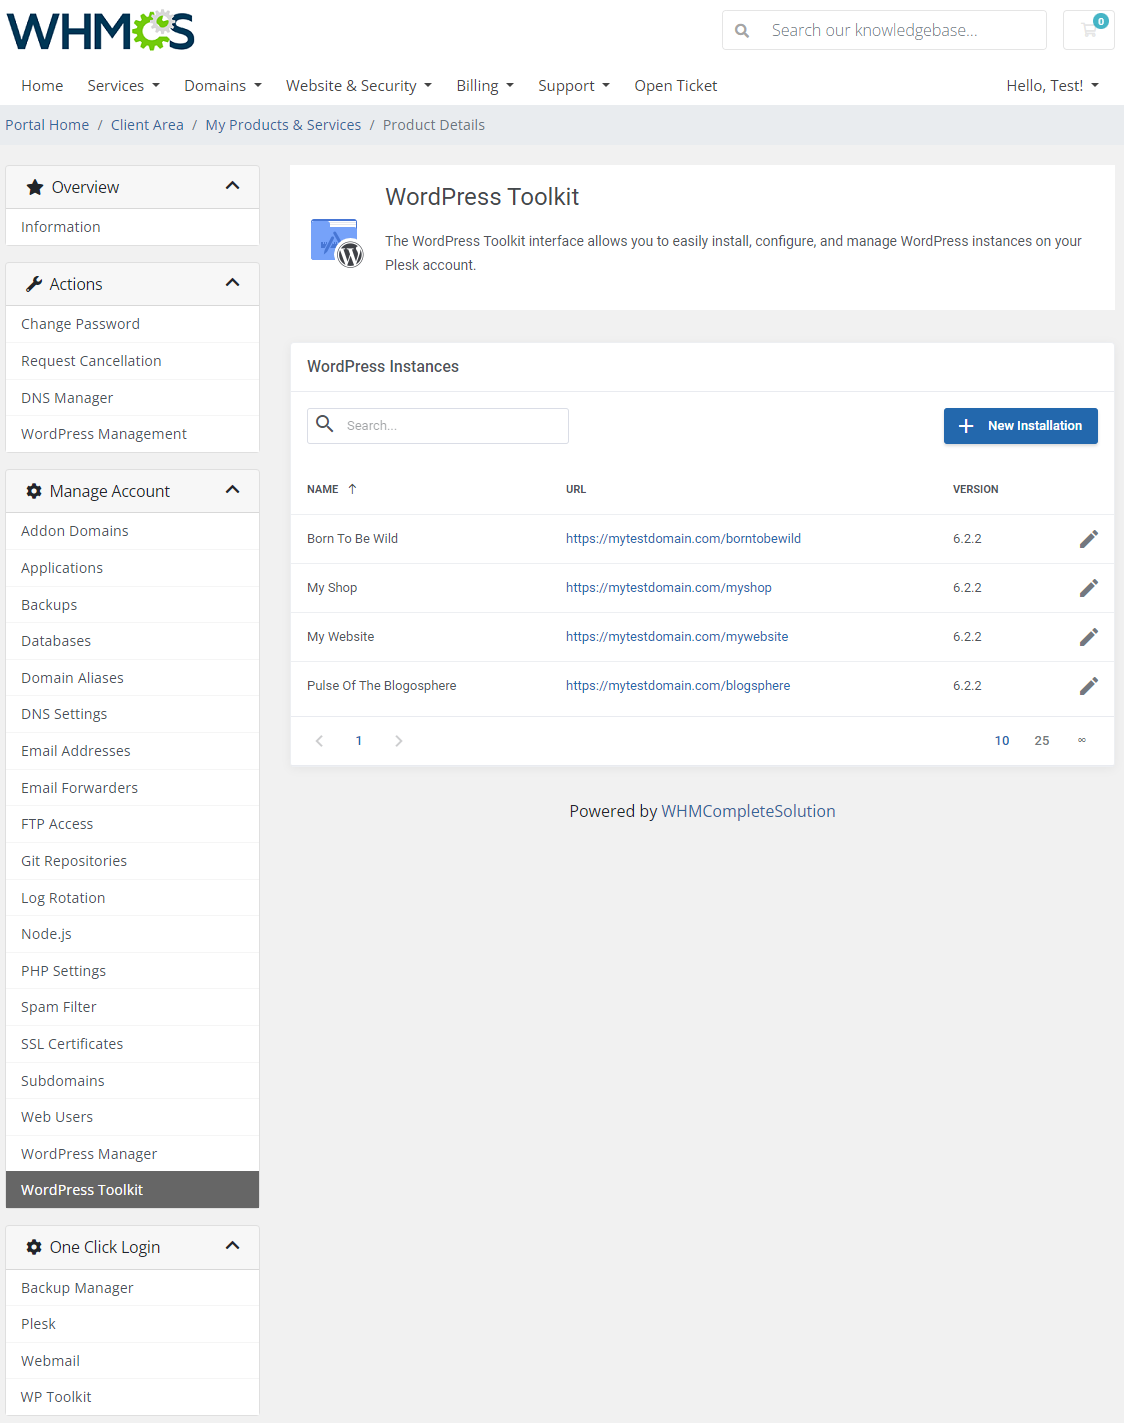Focus the WordPress instances search field

point(438,426)
